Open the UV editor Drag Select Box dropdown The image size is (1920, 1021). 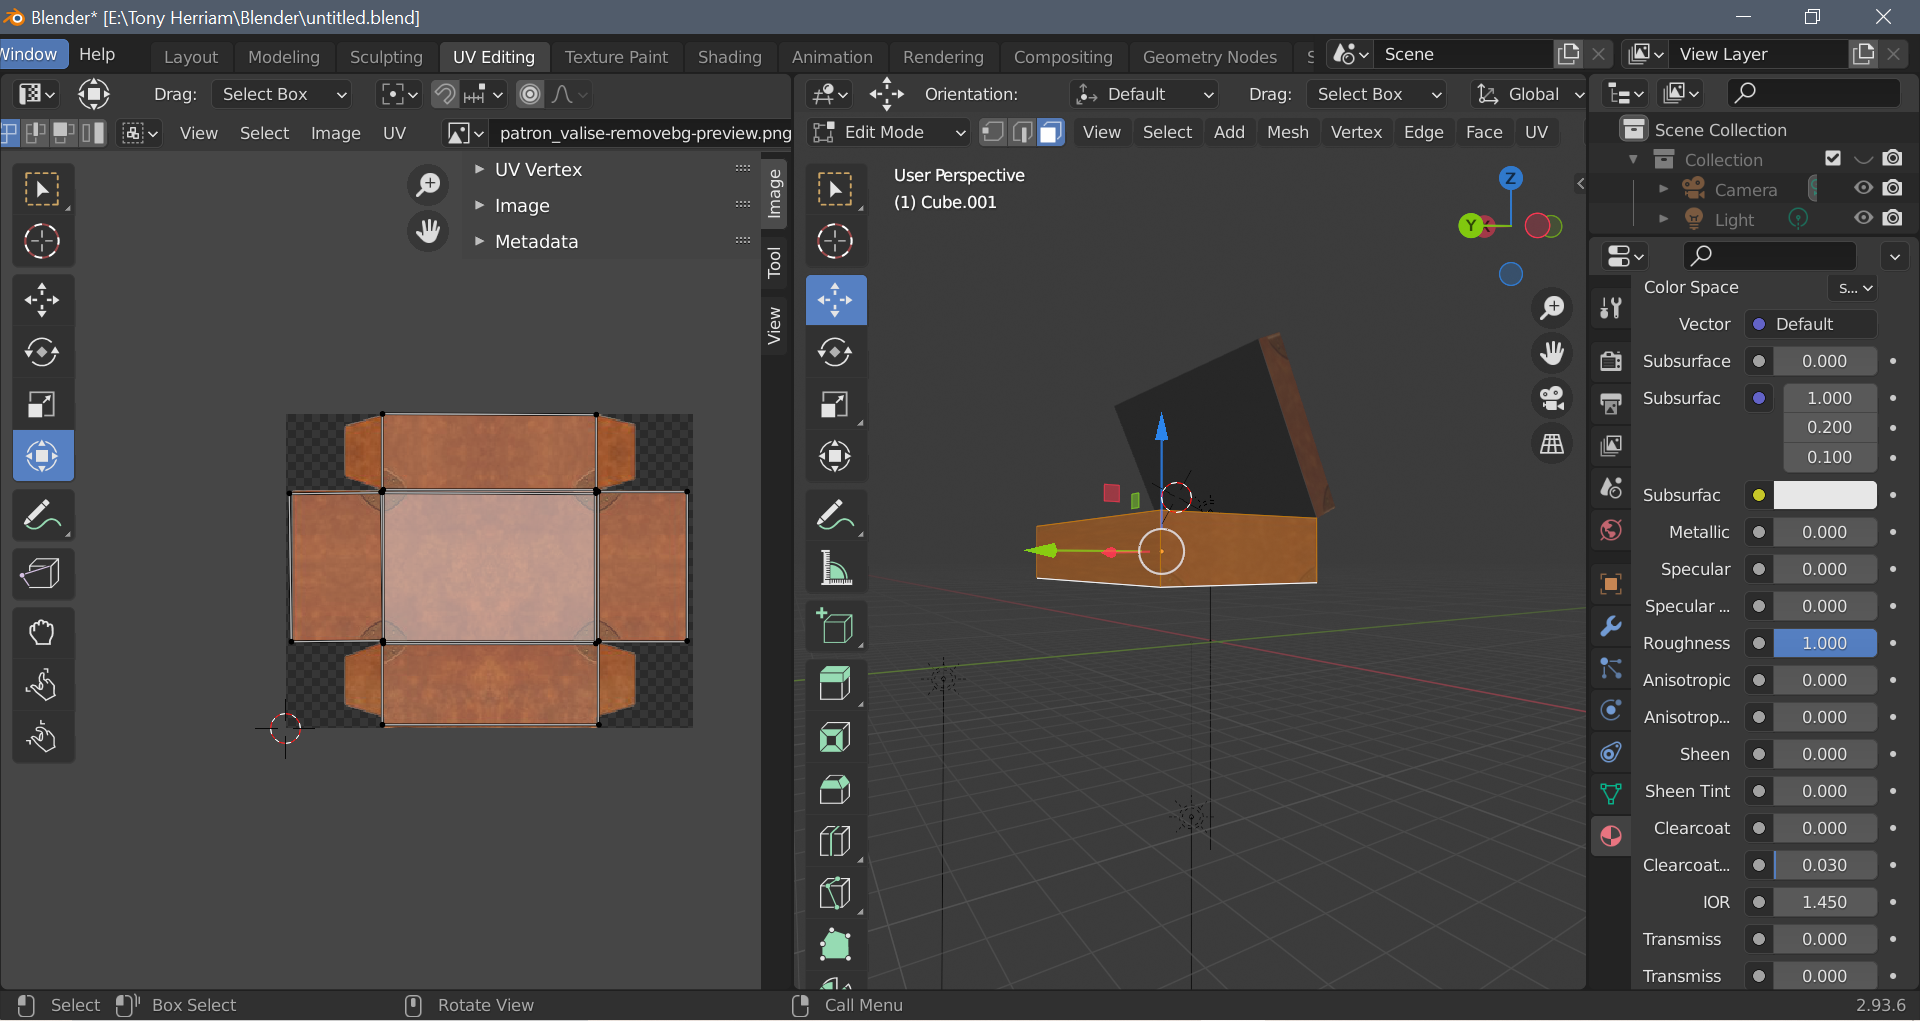click(x=284, y=94)
